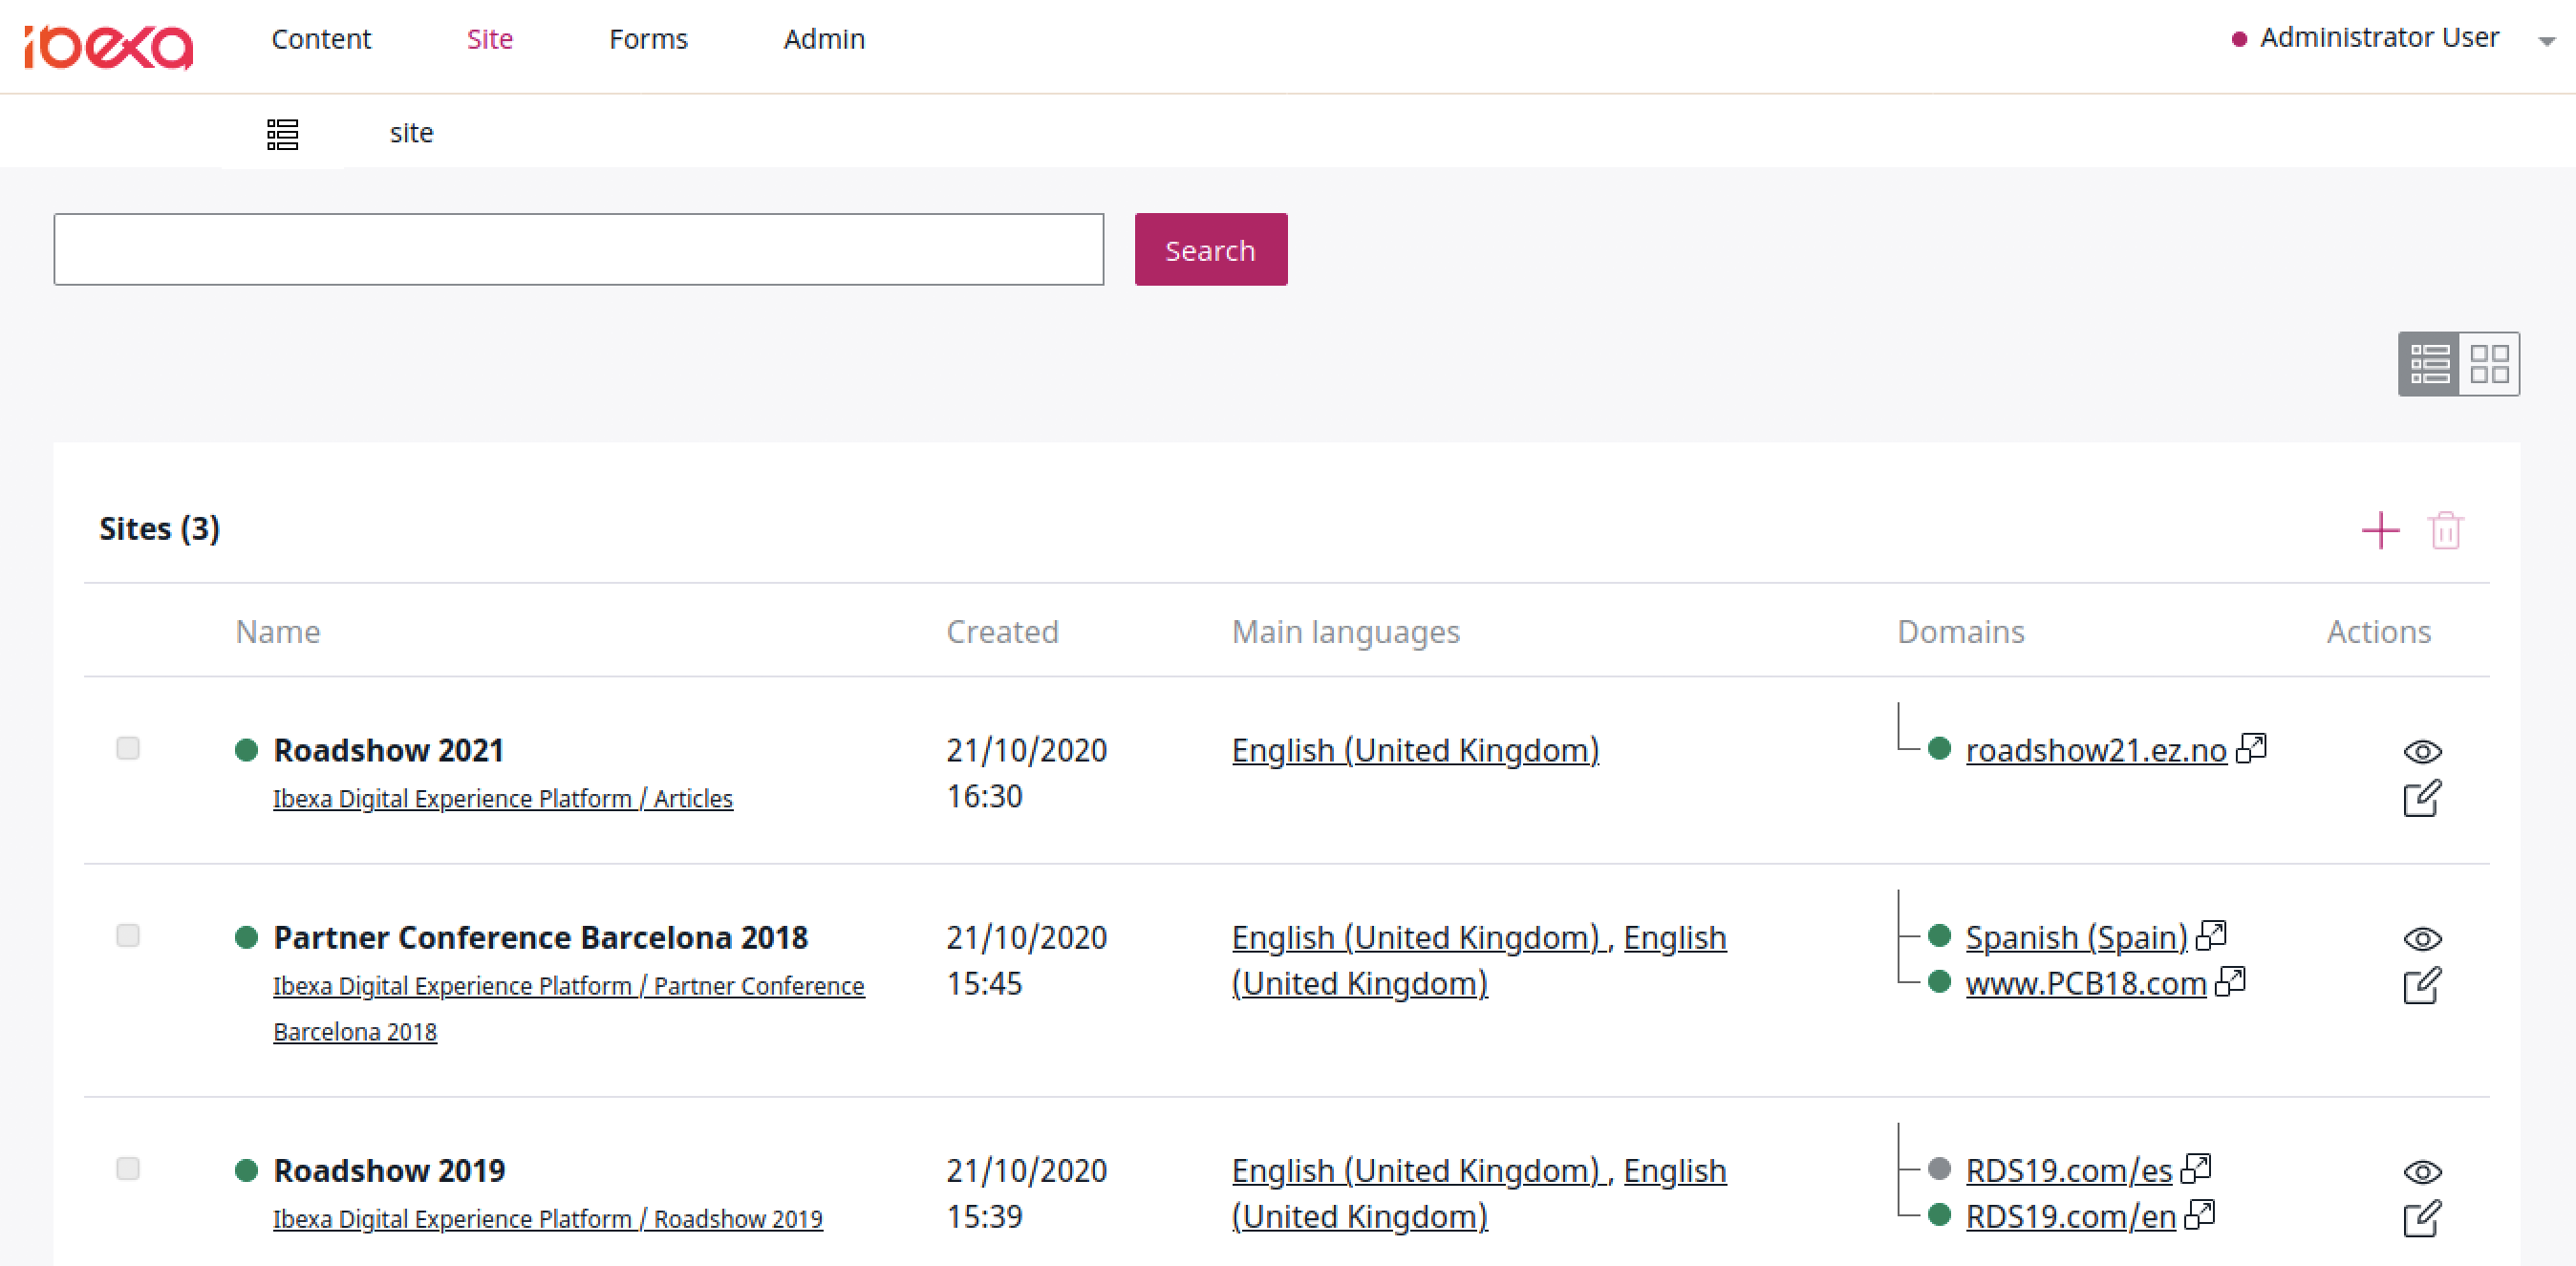Image resolution: width=2576 pixels, height=1266 pixels.
Task: Open Ibexa Digital Experience Platform / Articles path
Action: (503, 799)
